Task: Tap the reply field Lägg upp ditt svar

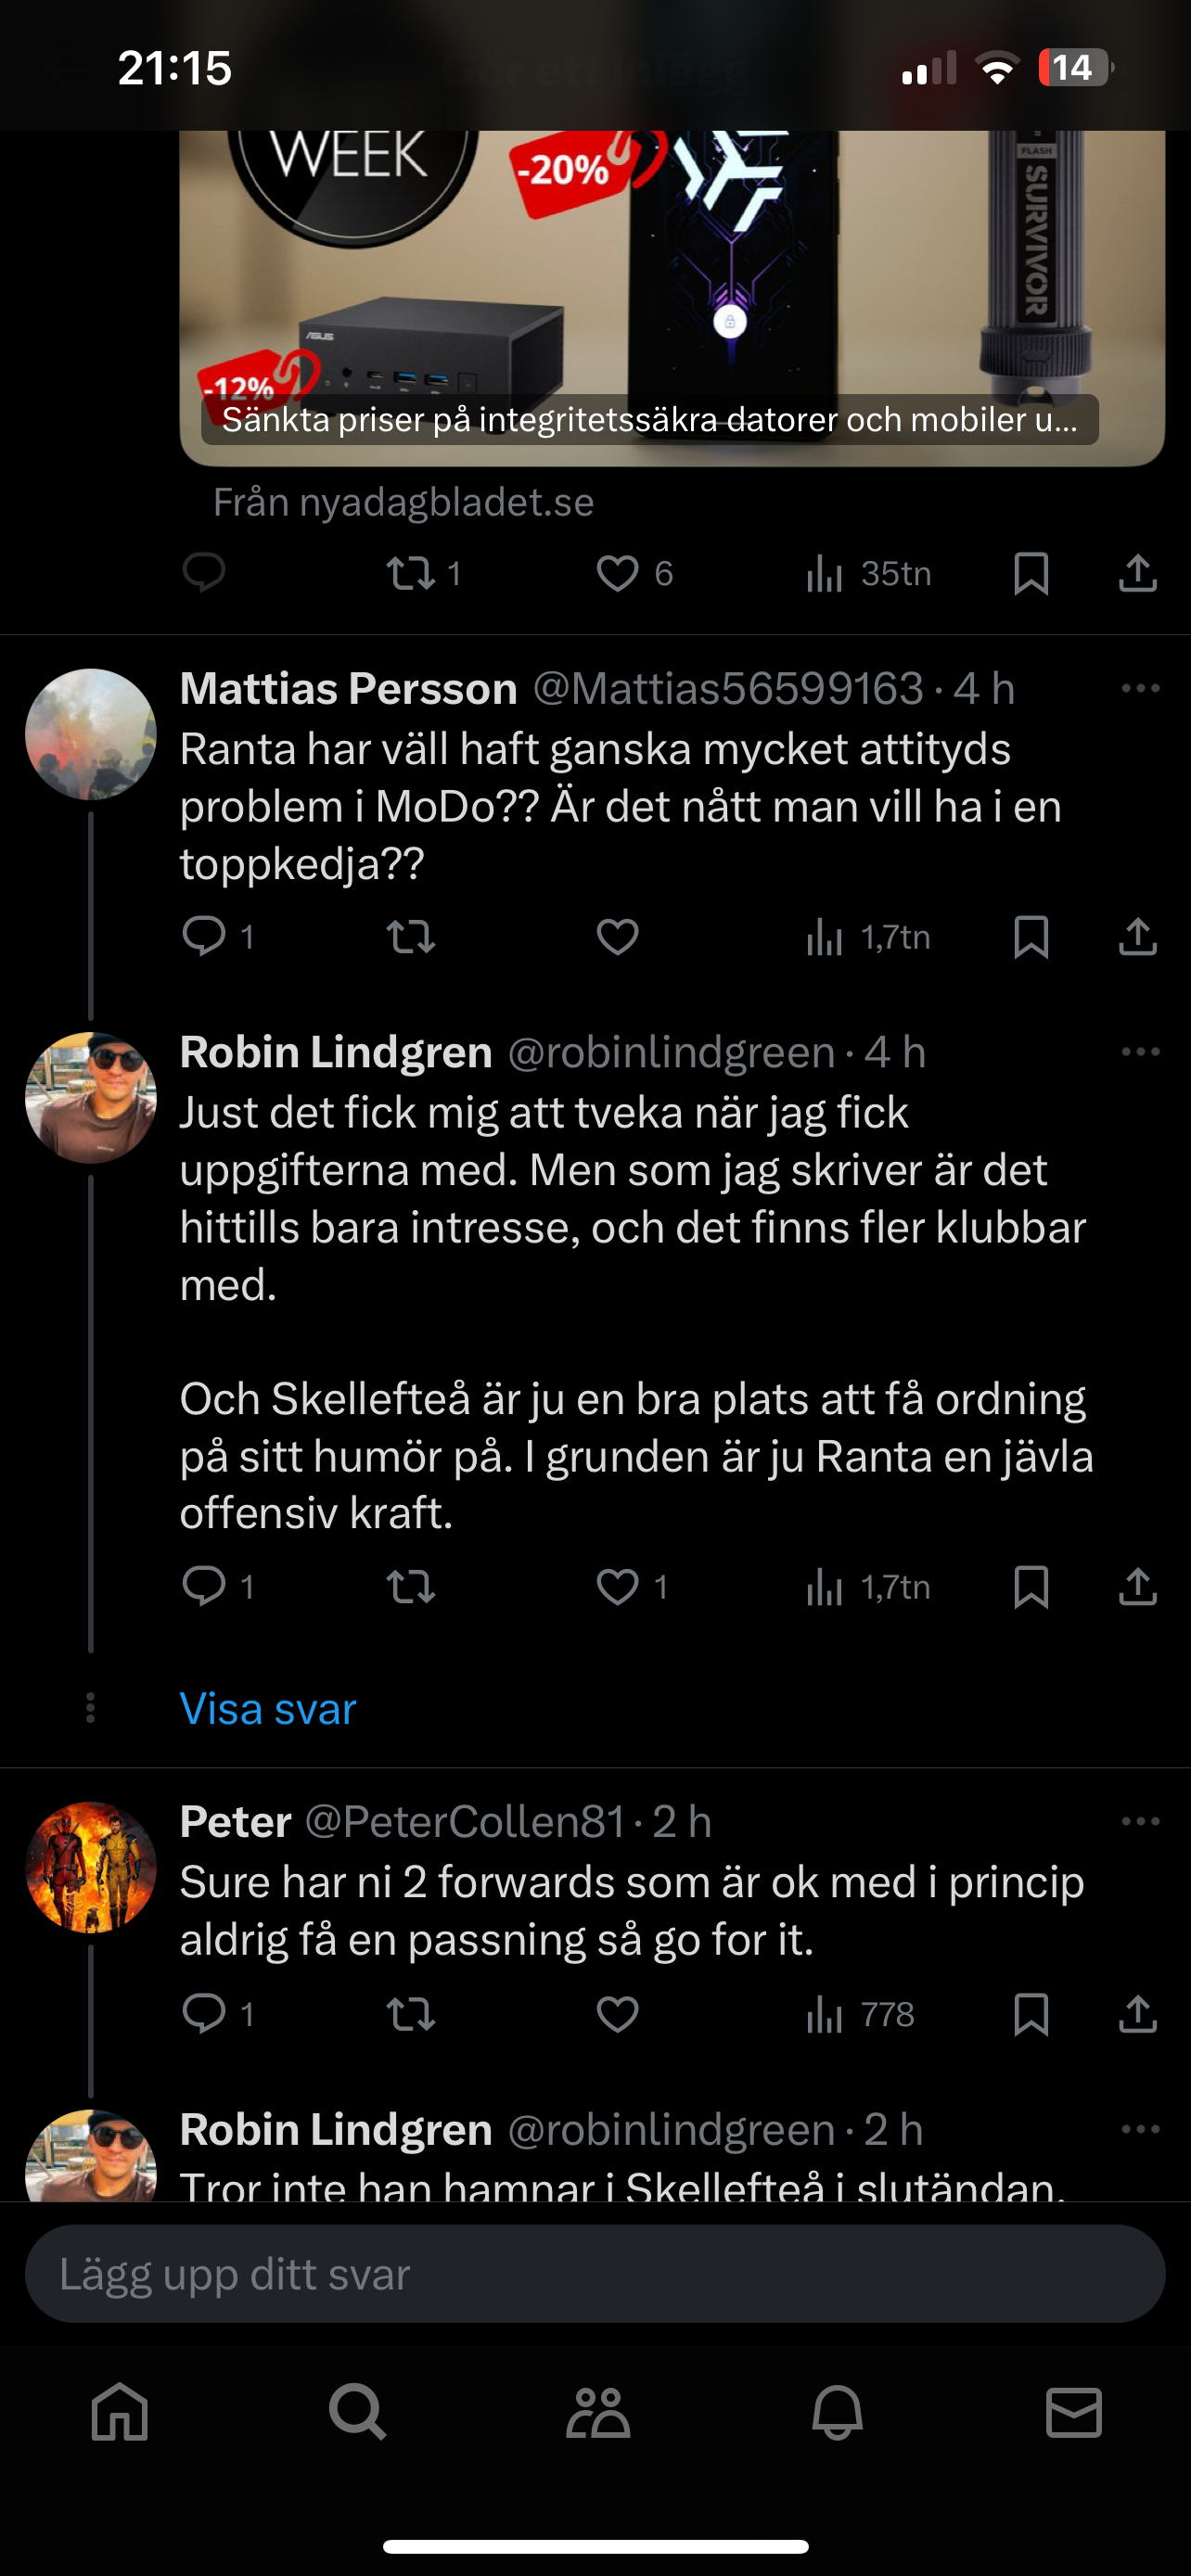Action: (x=595, y=2274)
